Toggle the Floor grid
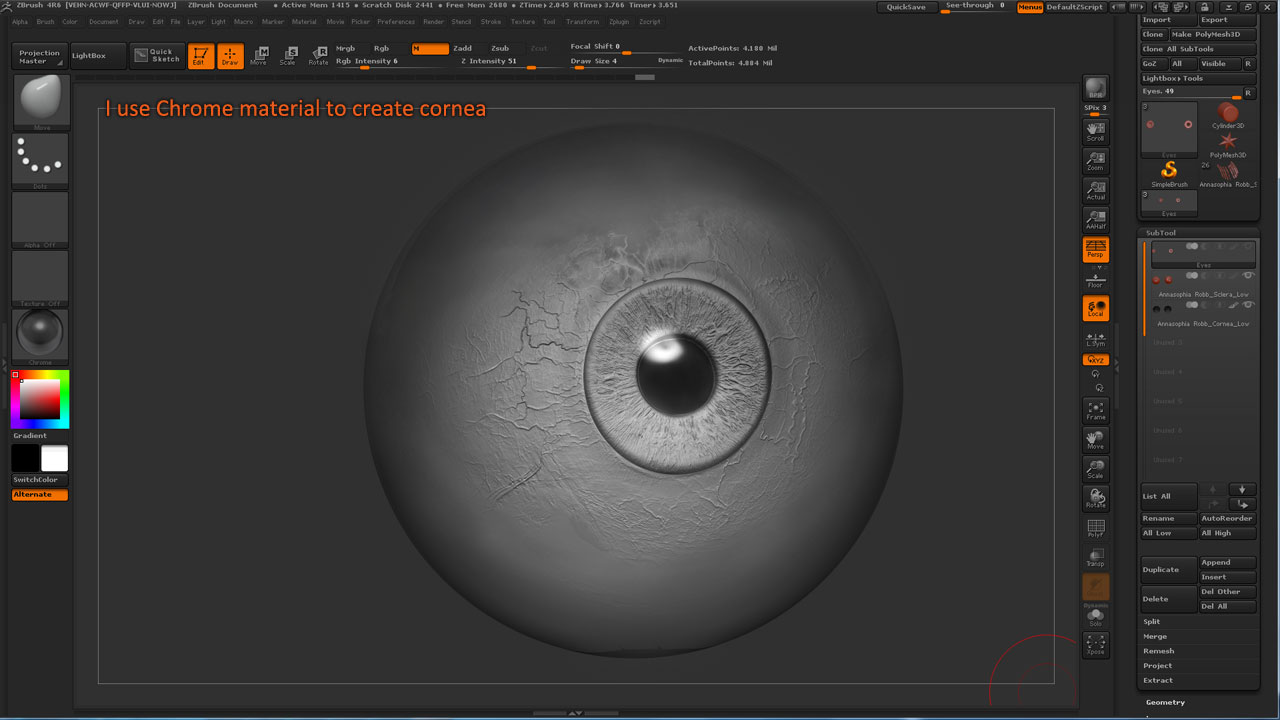Viewport: 1280px width, 720px height. [x=1096, y=279]
